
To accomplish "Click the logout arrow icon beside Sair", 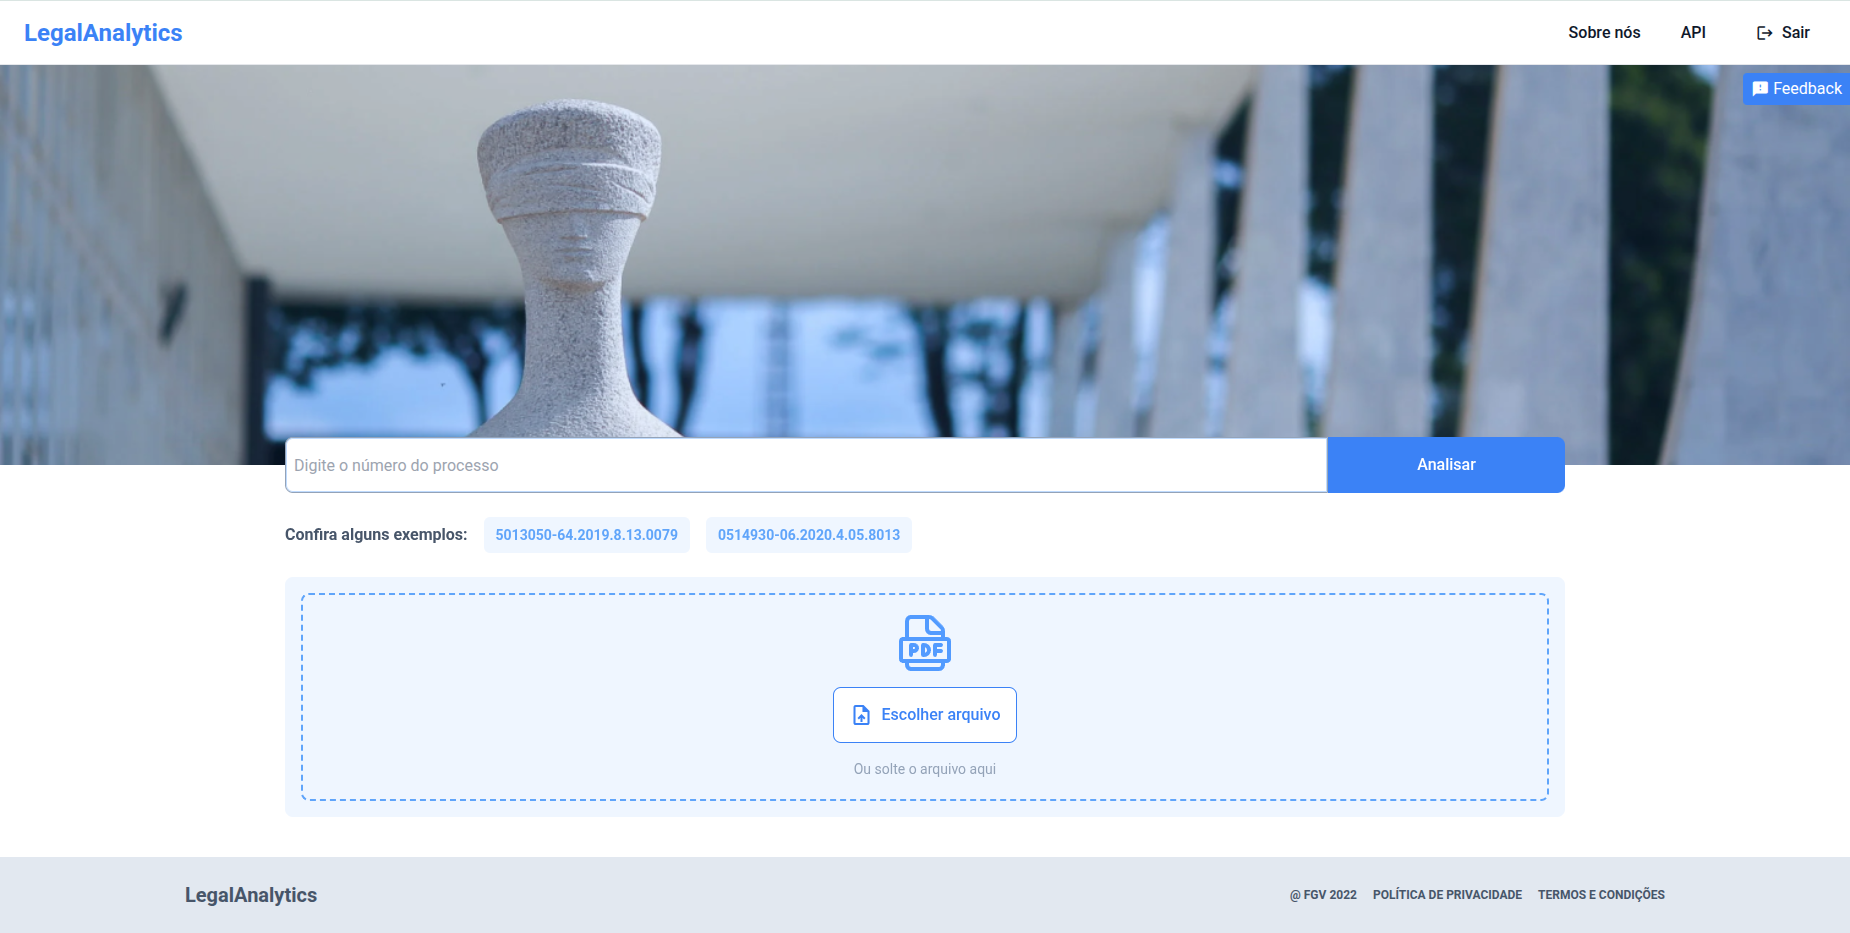I will click(x=1764, y=33).
